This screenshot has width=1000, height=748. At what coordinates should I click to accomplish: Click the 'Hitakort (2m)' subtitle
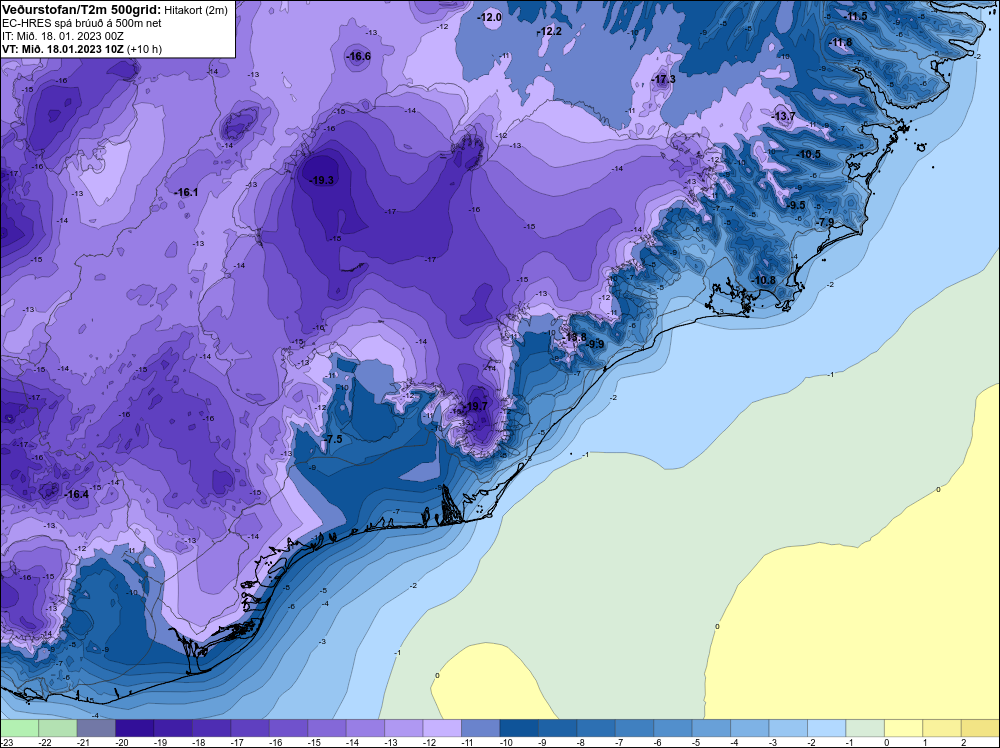coord(196,10)
